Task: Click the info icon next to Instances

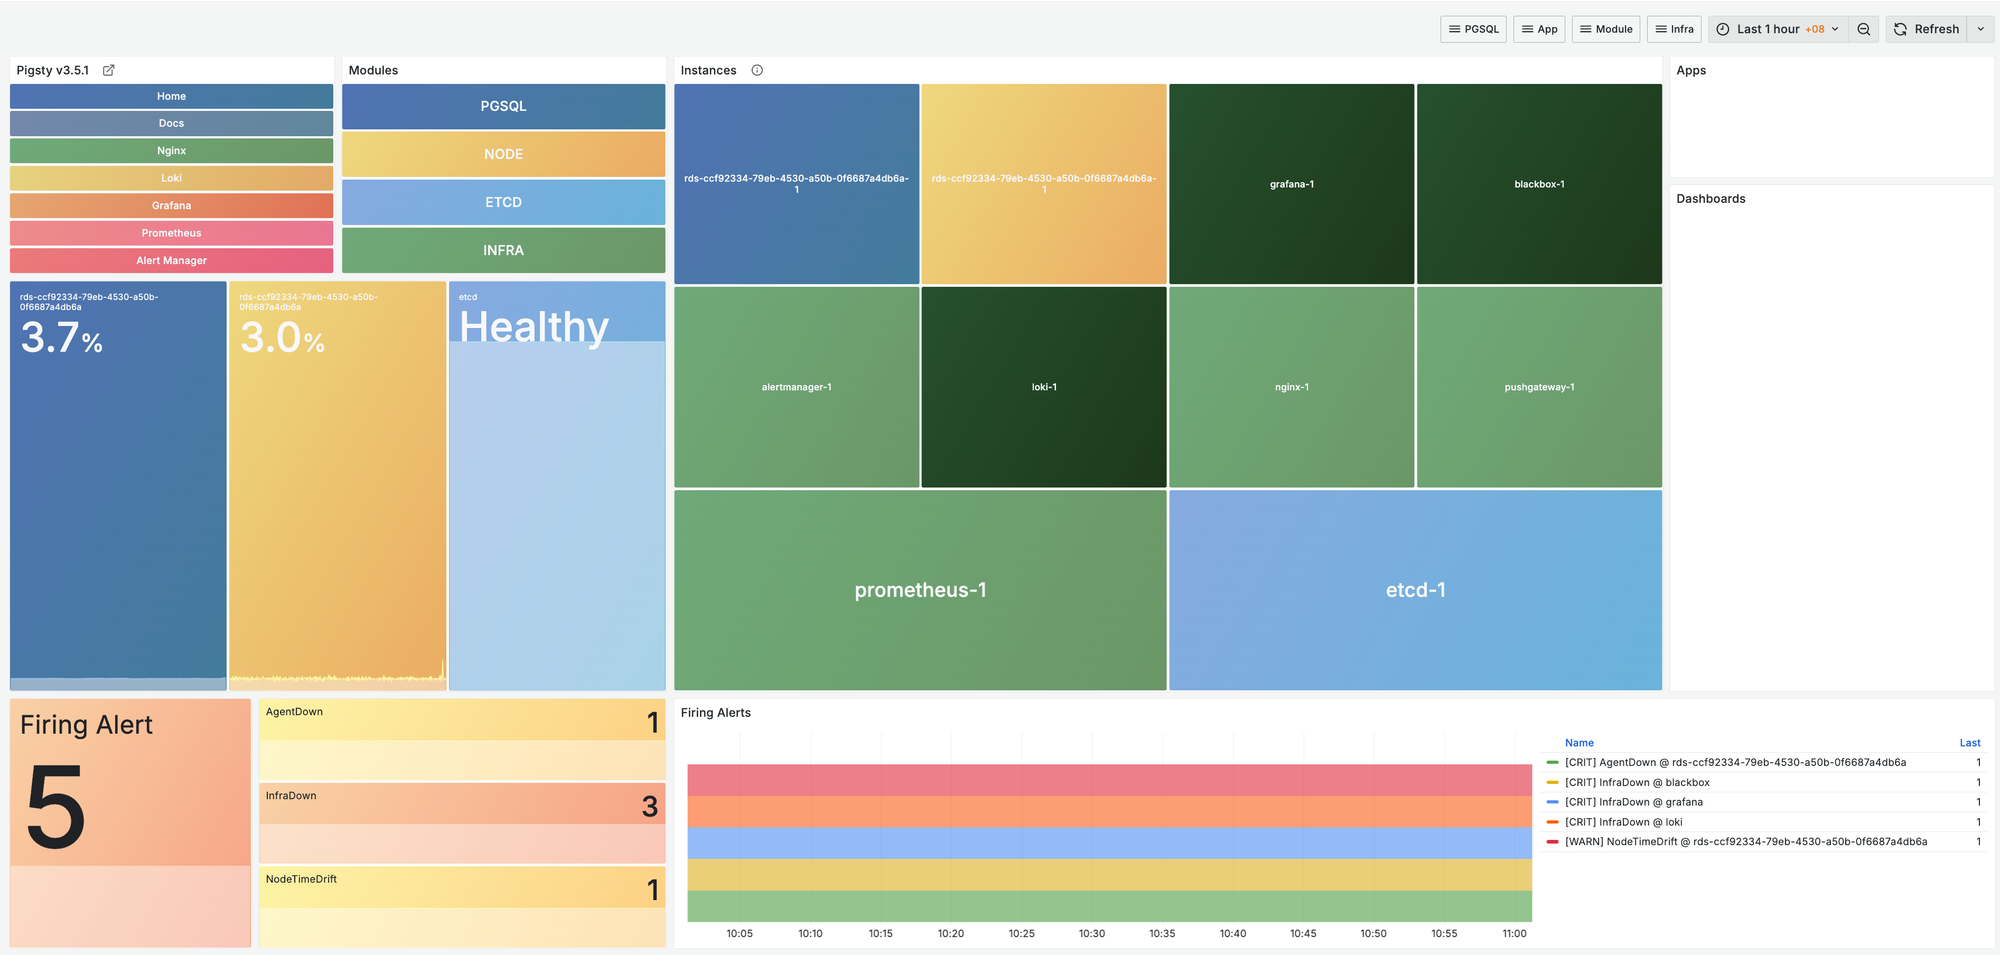Action: coord(757,70)
